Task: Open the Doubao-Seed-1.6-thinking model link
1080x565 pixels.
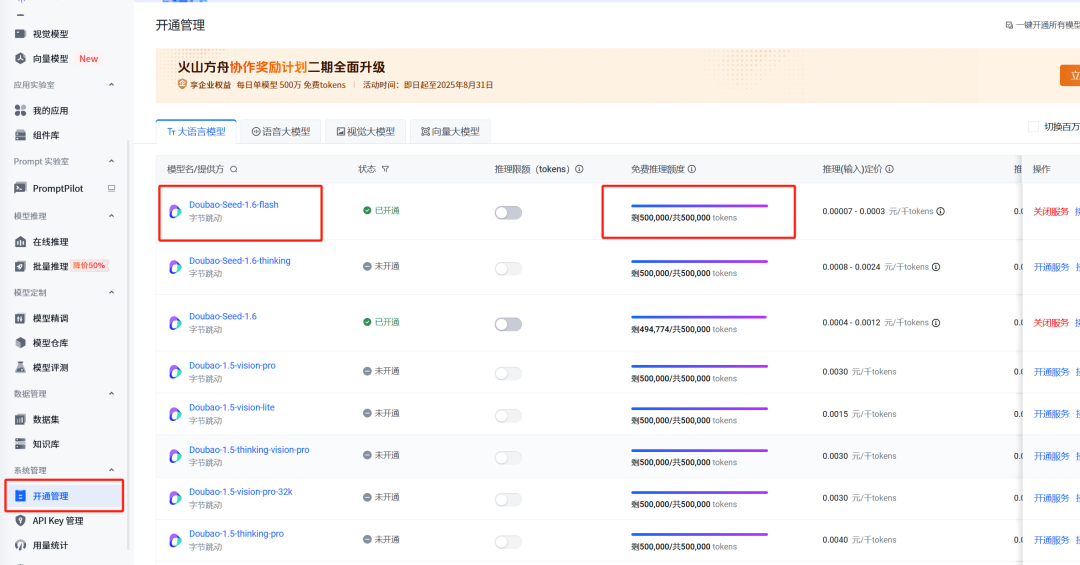Action: 240,260
